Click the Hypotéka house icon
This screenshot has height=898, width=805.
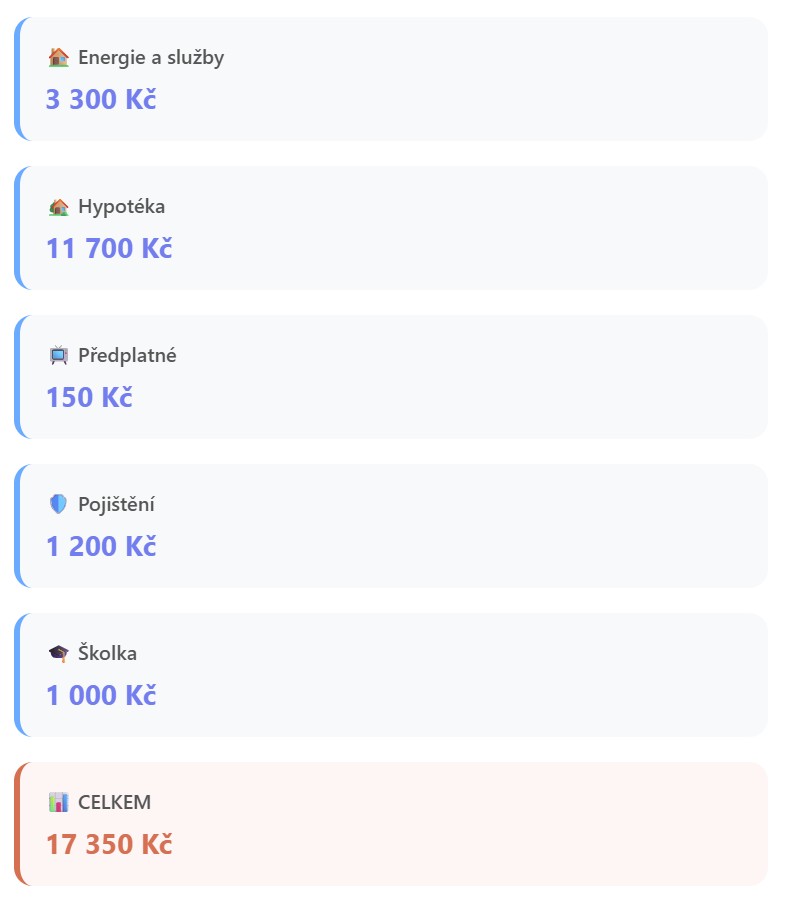pos(58,207)
